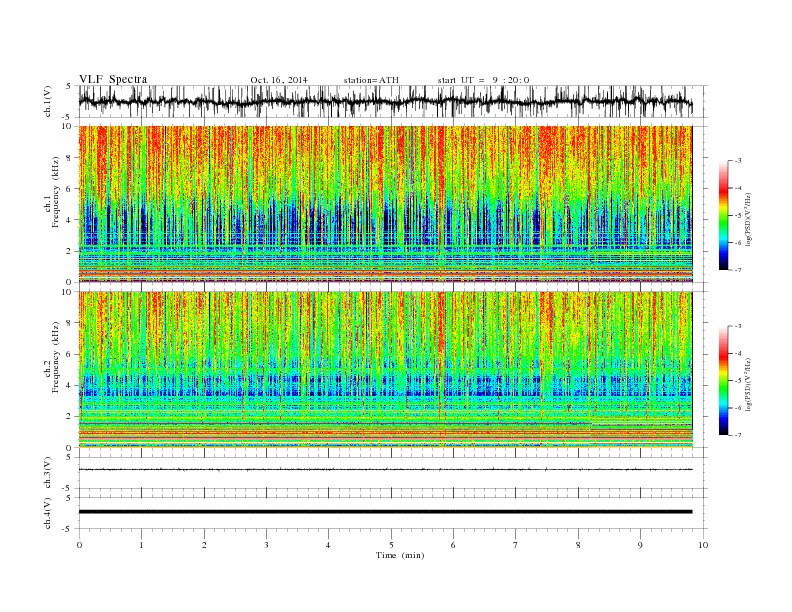The image size is (792, 612).
Task: Click the thick ch.4 voltage trace band
Action: point(385,512)
